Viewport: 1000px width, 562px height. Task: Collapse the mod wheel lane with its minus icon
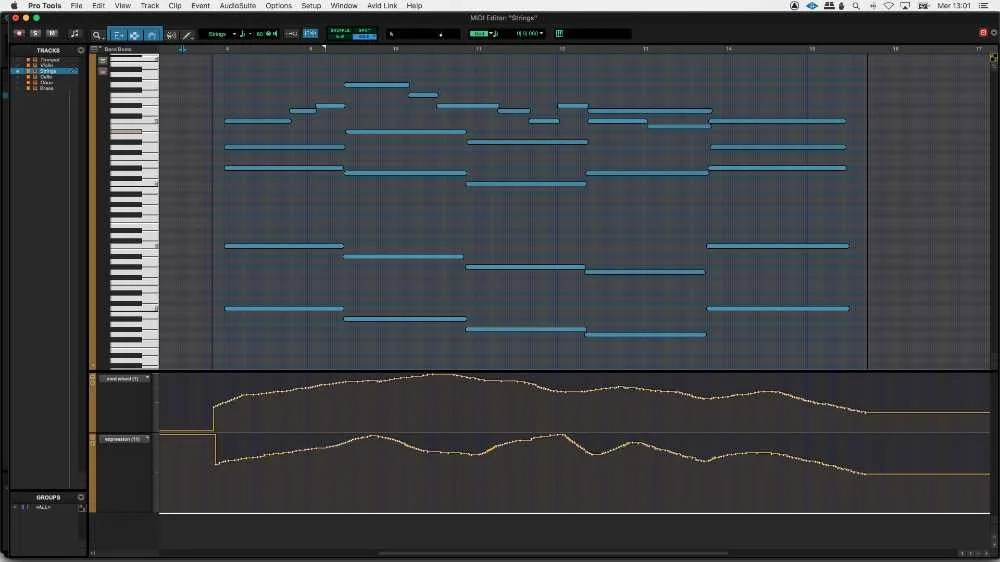click(93, 376)
